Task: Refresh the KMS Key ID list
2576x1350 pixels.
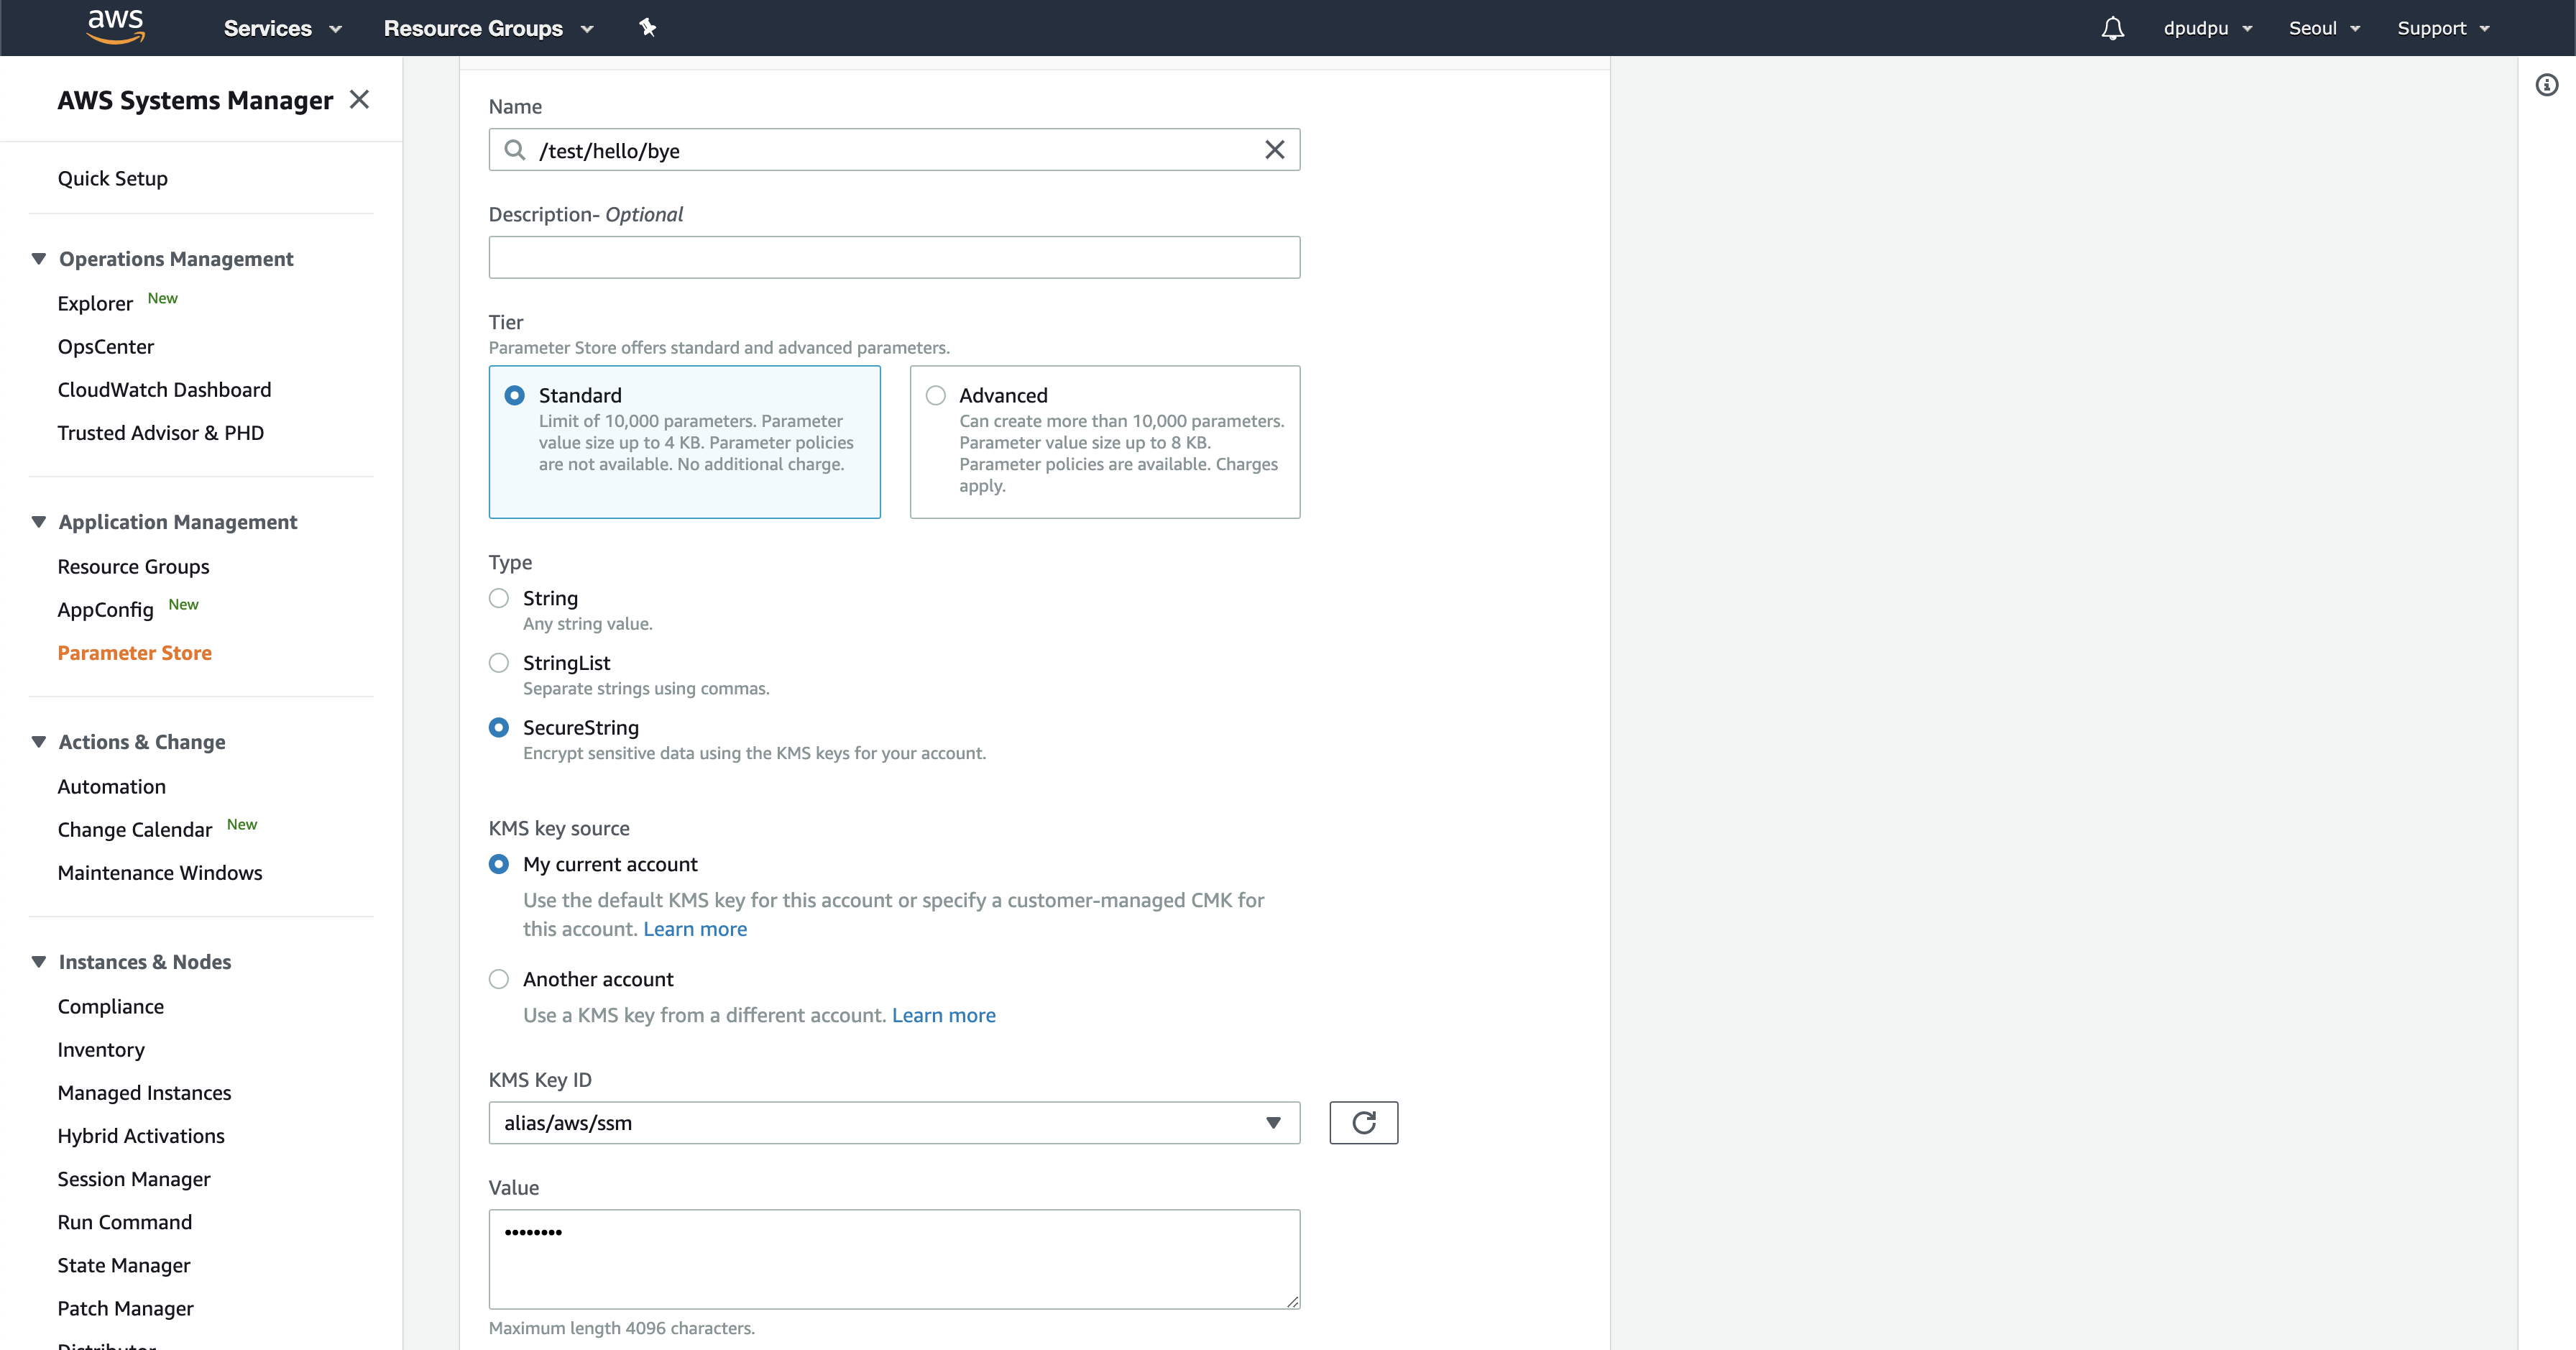Action: [1363, 1122]
